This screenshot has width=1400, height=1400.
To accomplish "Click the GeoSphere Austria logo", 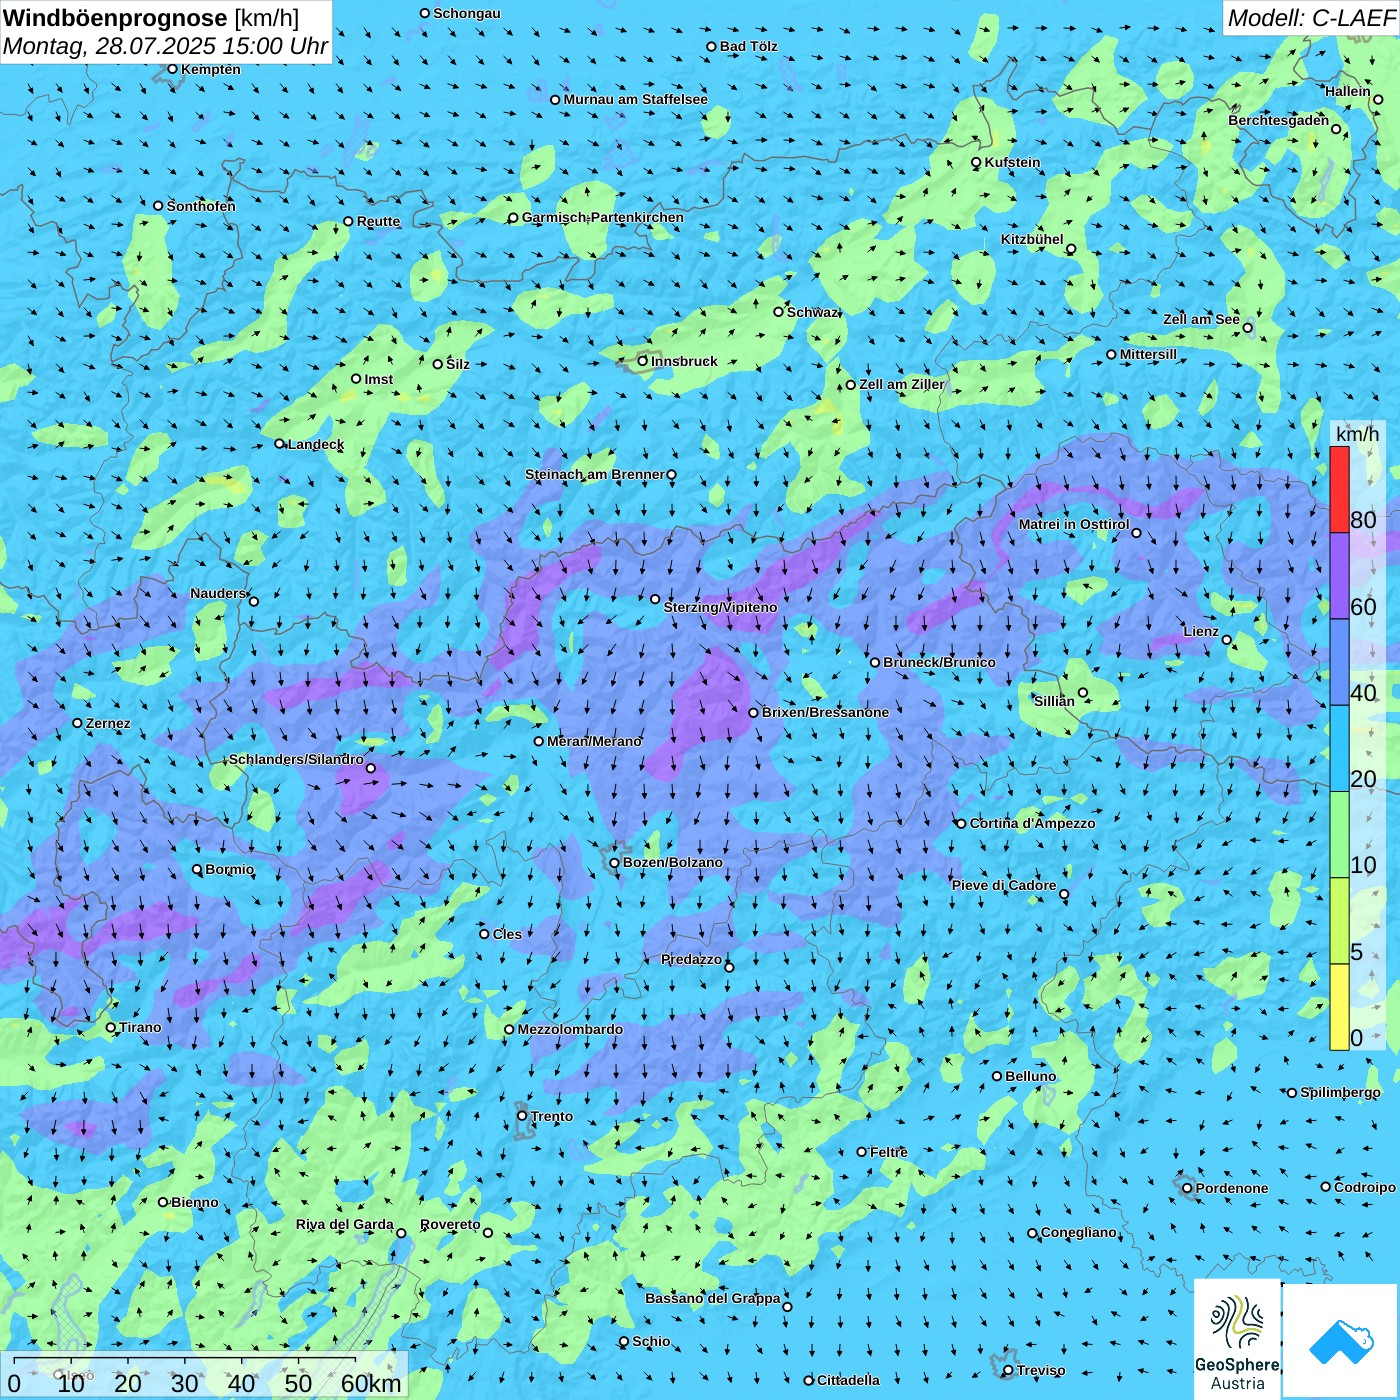I will [x=1237, y=1338].
